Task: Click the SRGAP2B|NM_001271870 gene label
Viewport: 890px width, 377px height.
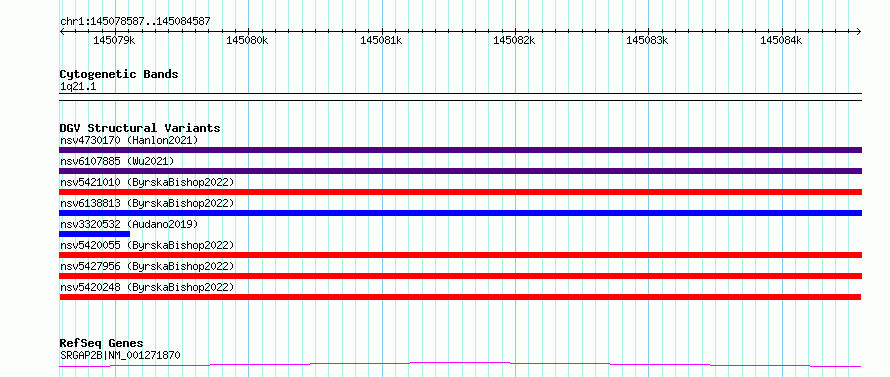Action: tap(120, 356)
